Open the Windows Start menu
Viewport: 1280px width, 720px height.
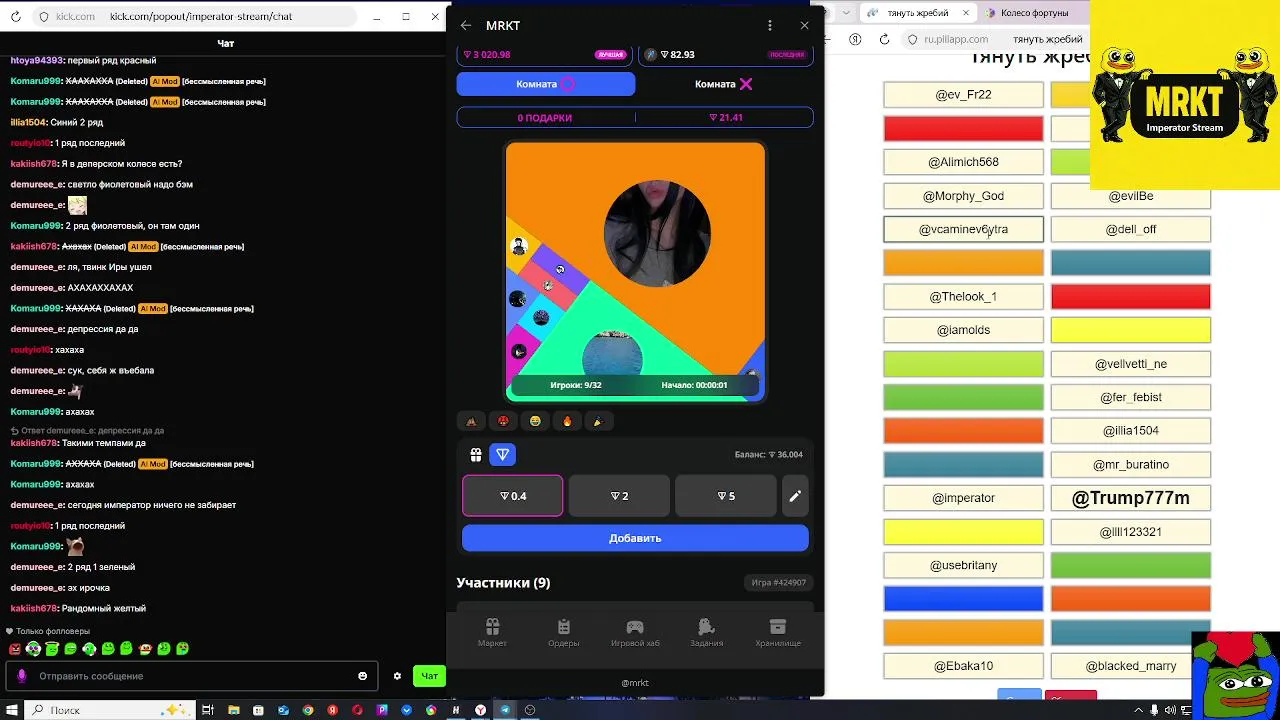pos(12,710)
